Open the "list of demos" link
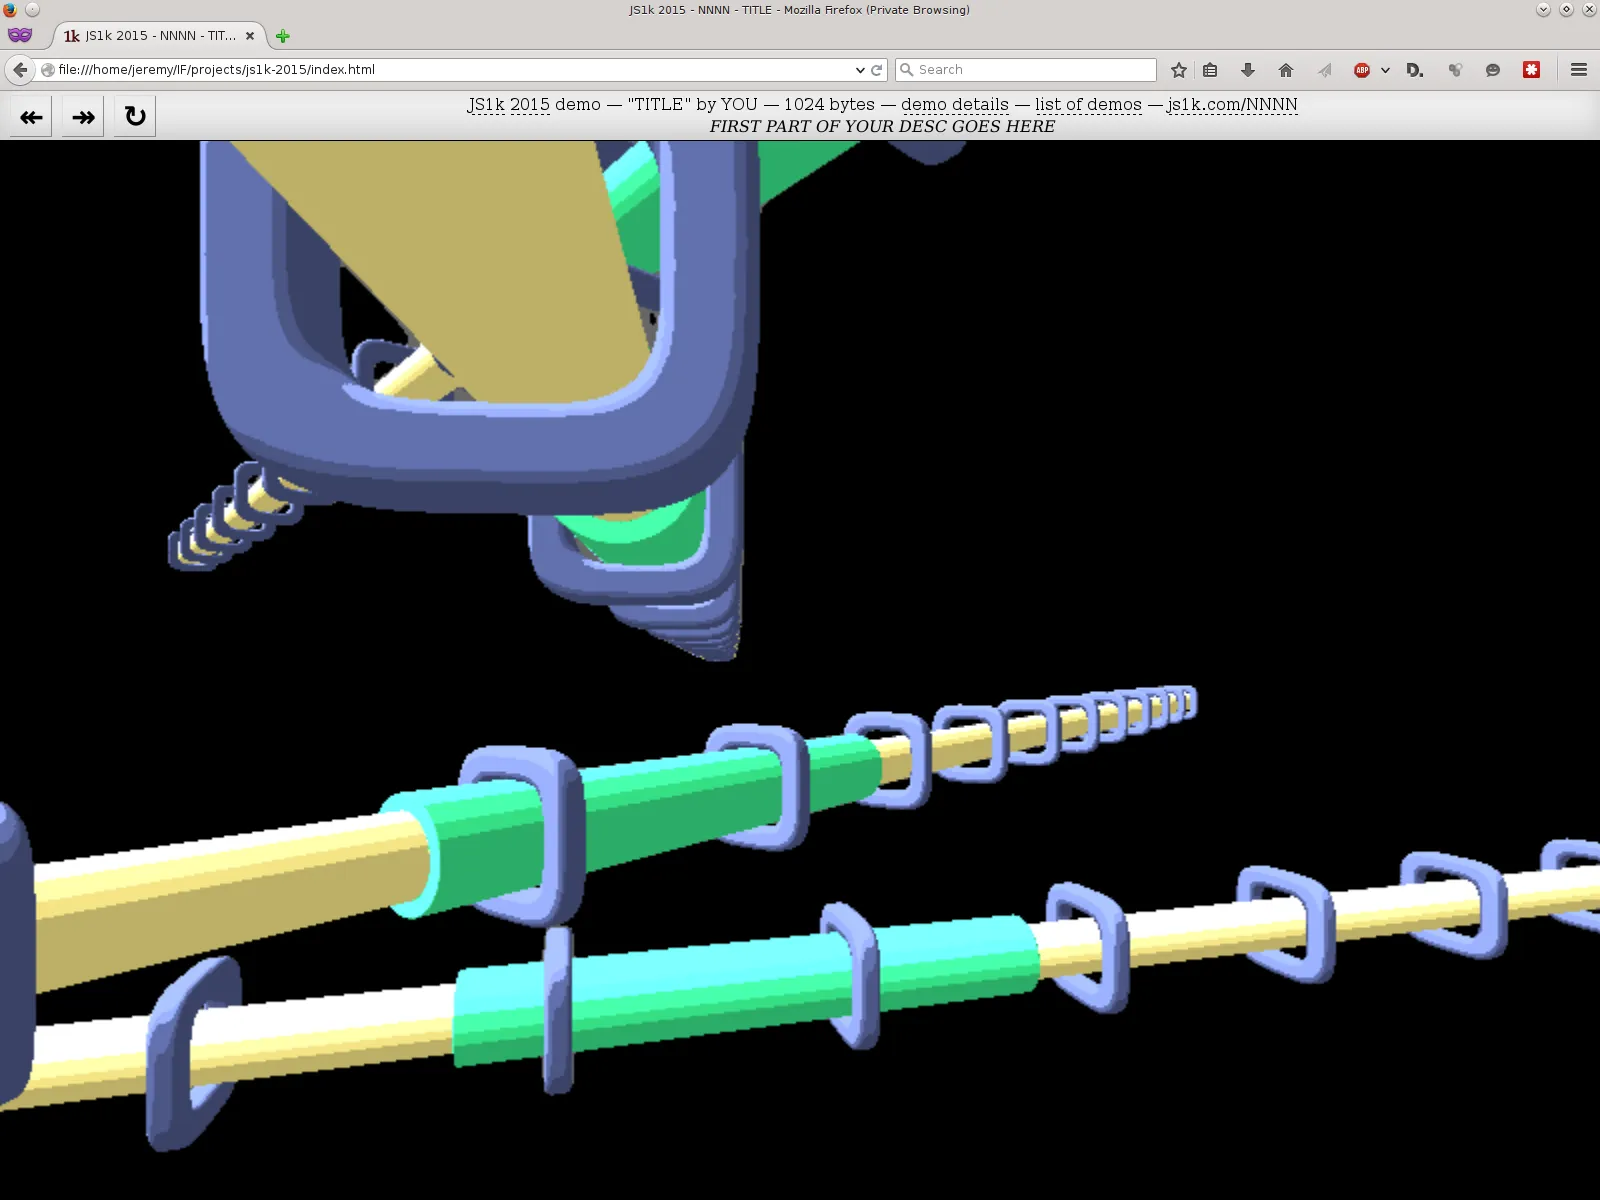The width and height of the screenshot is (1600, 1200). 1088,105
